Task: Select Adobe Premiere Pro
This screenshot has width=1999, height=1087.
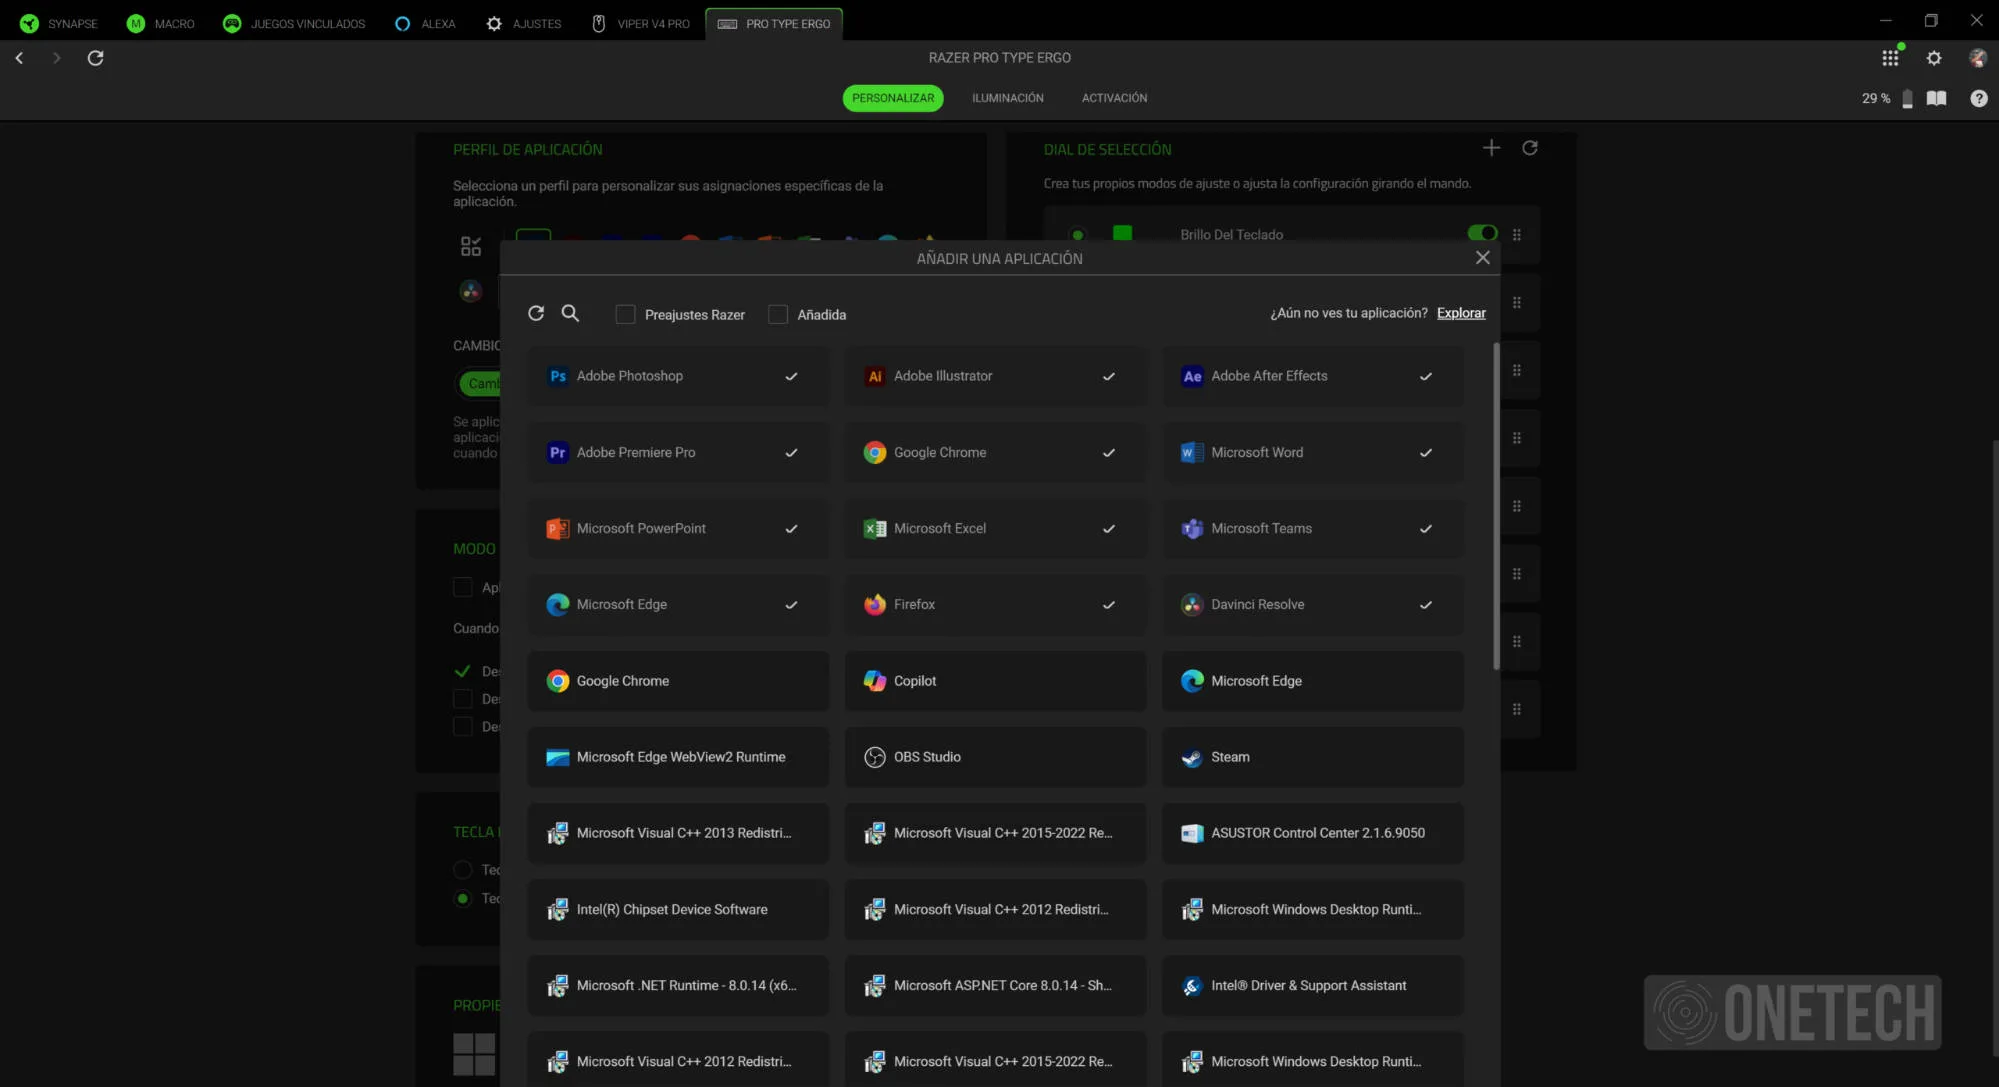Action: click(678, 453)
